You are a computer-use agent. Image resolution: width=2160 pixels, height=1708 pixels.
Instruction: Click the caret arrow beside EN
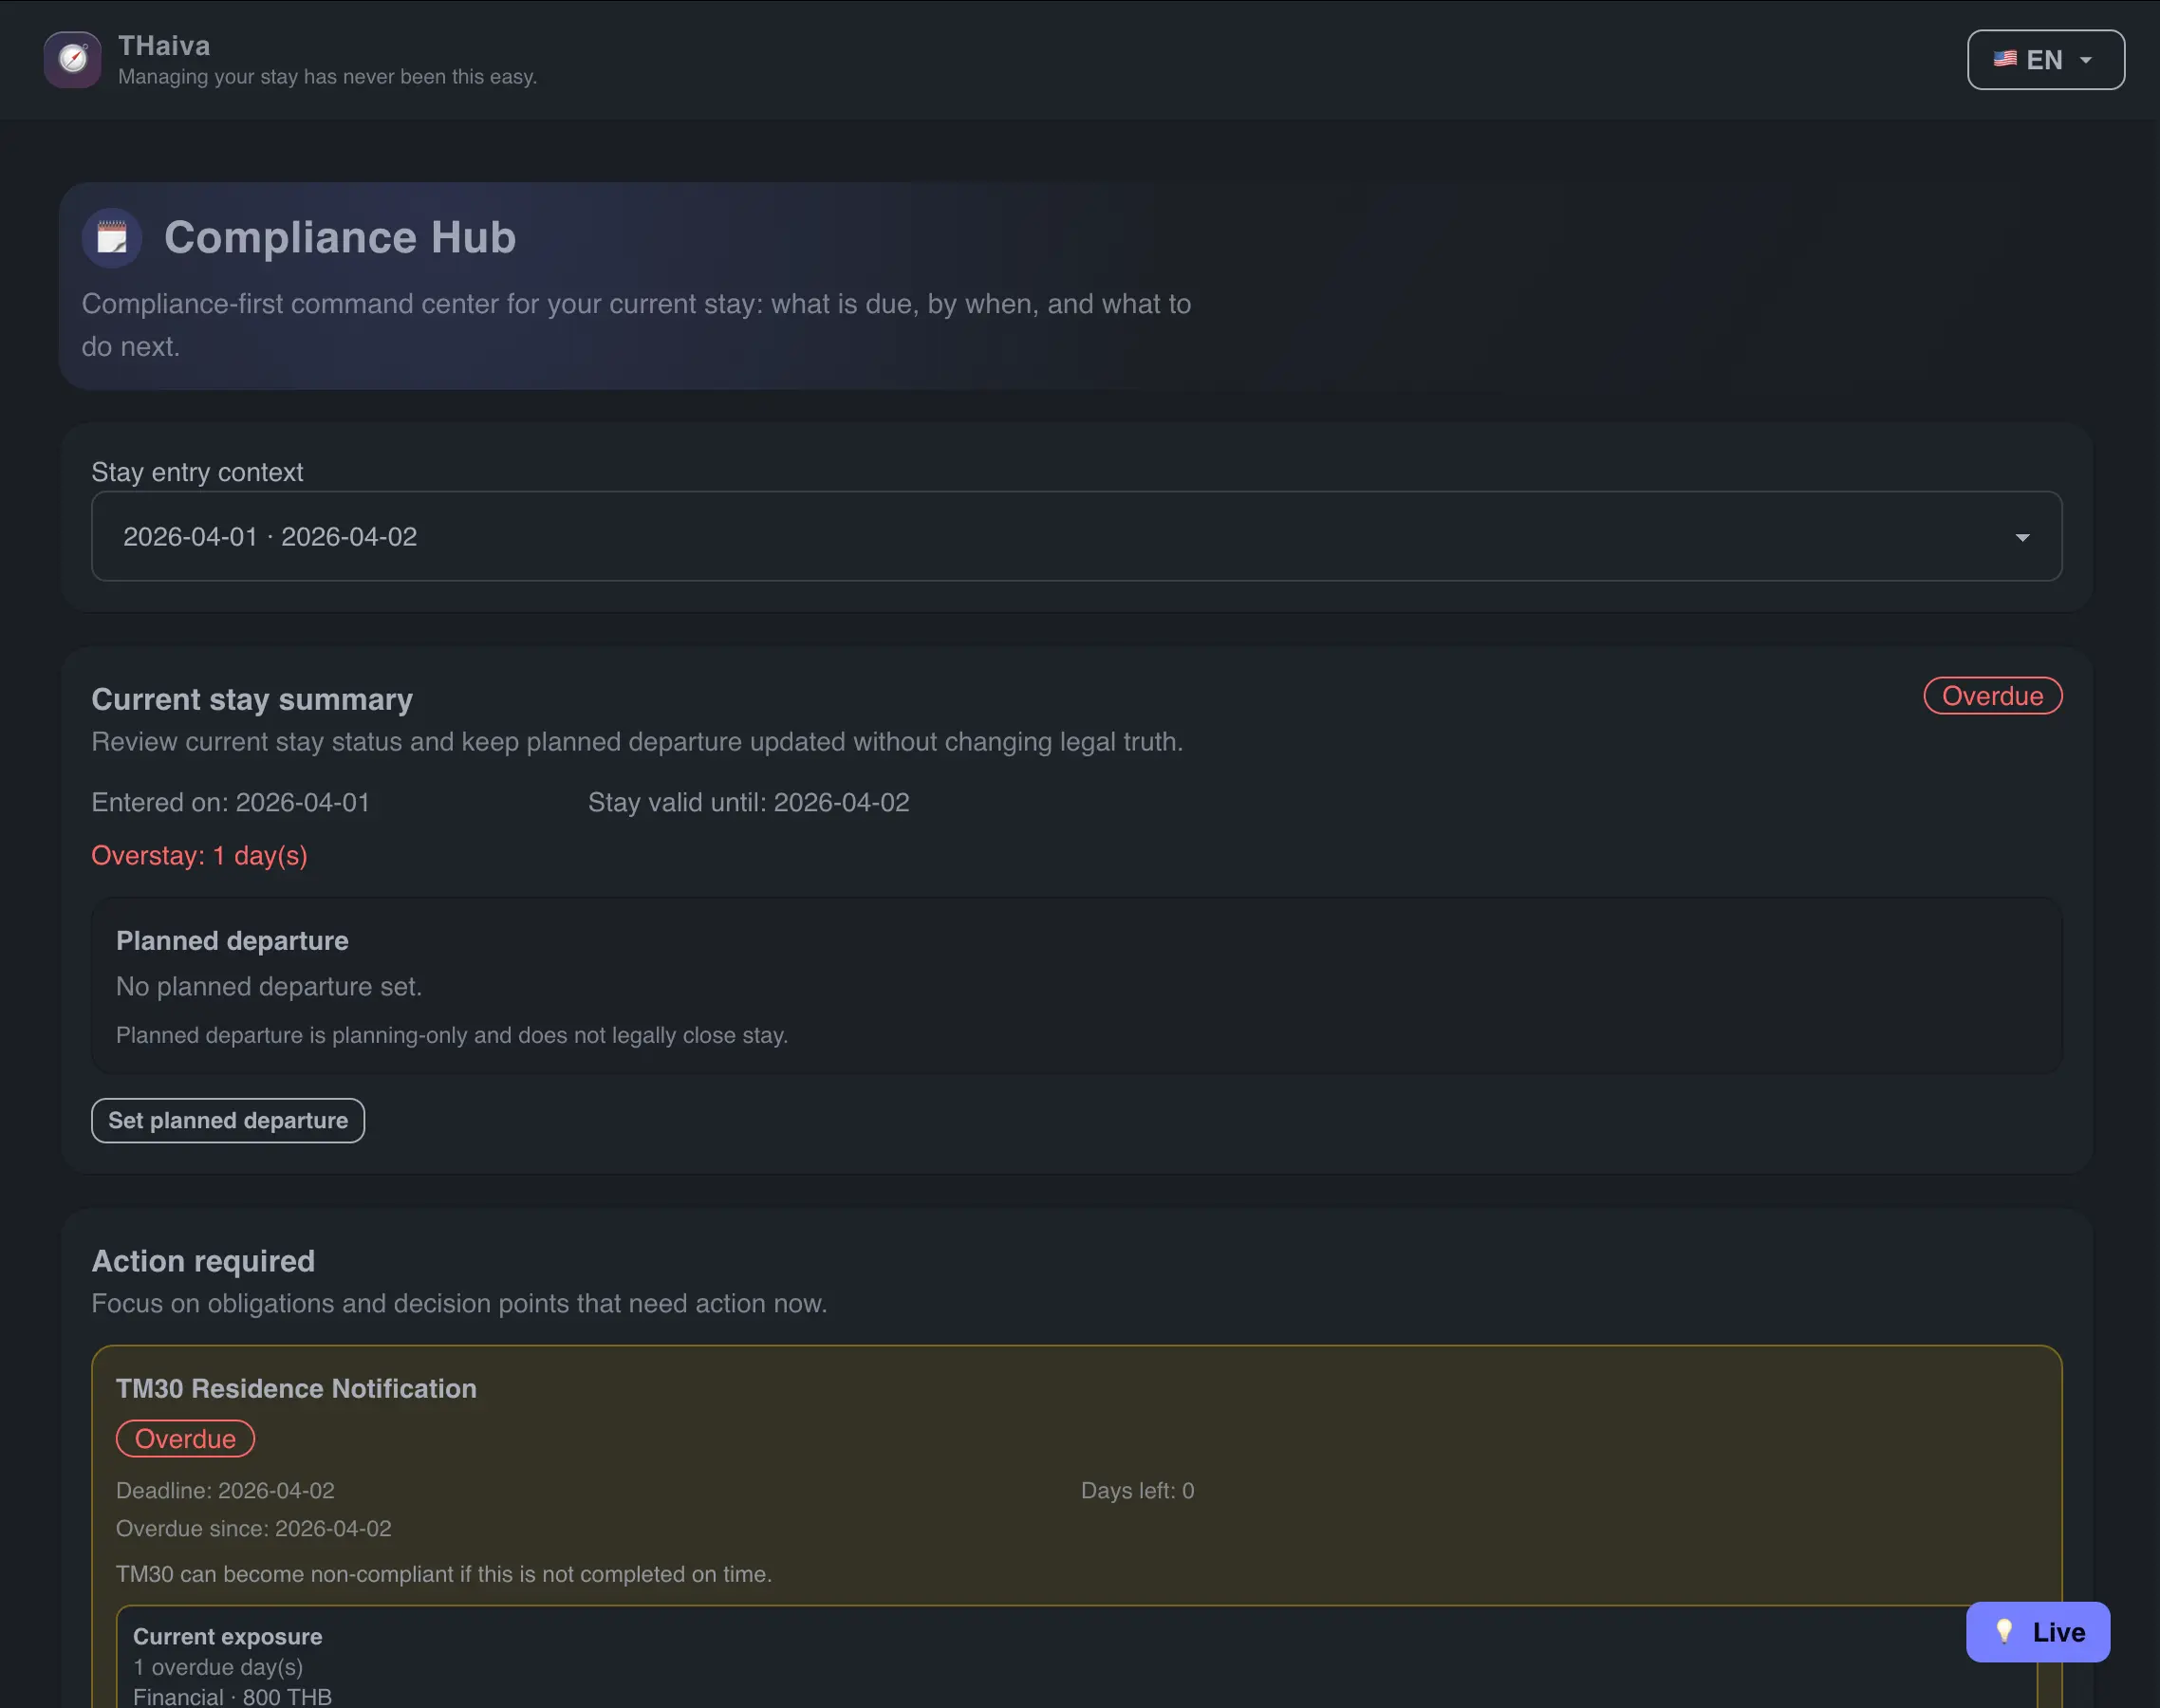pos(2086,60)
